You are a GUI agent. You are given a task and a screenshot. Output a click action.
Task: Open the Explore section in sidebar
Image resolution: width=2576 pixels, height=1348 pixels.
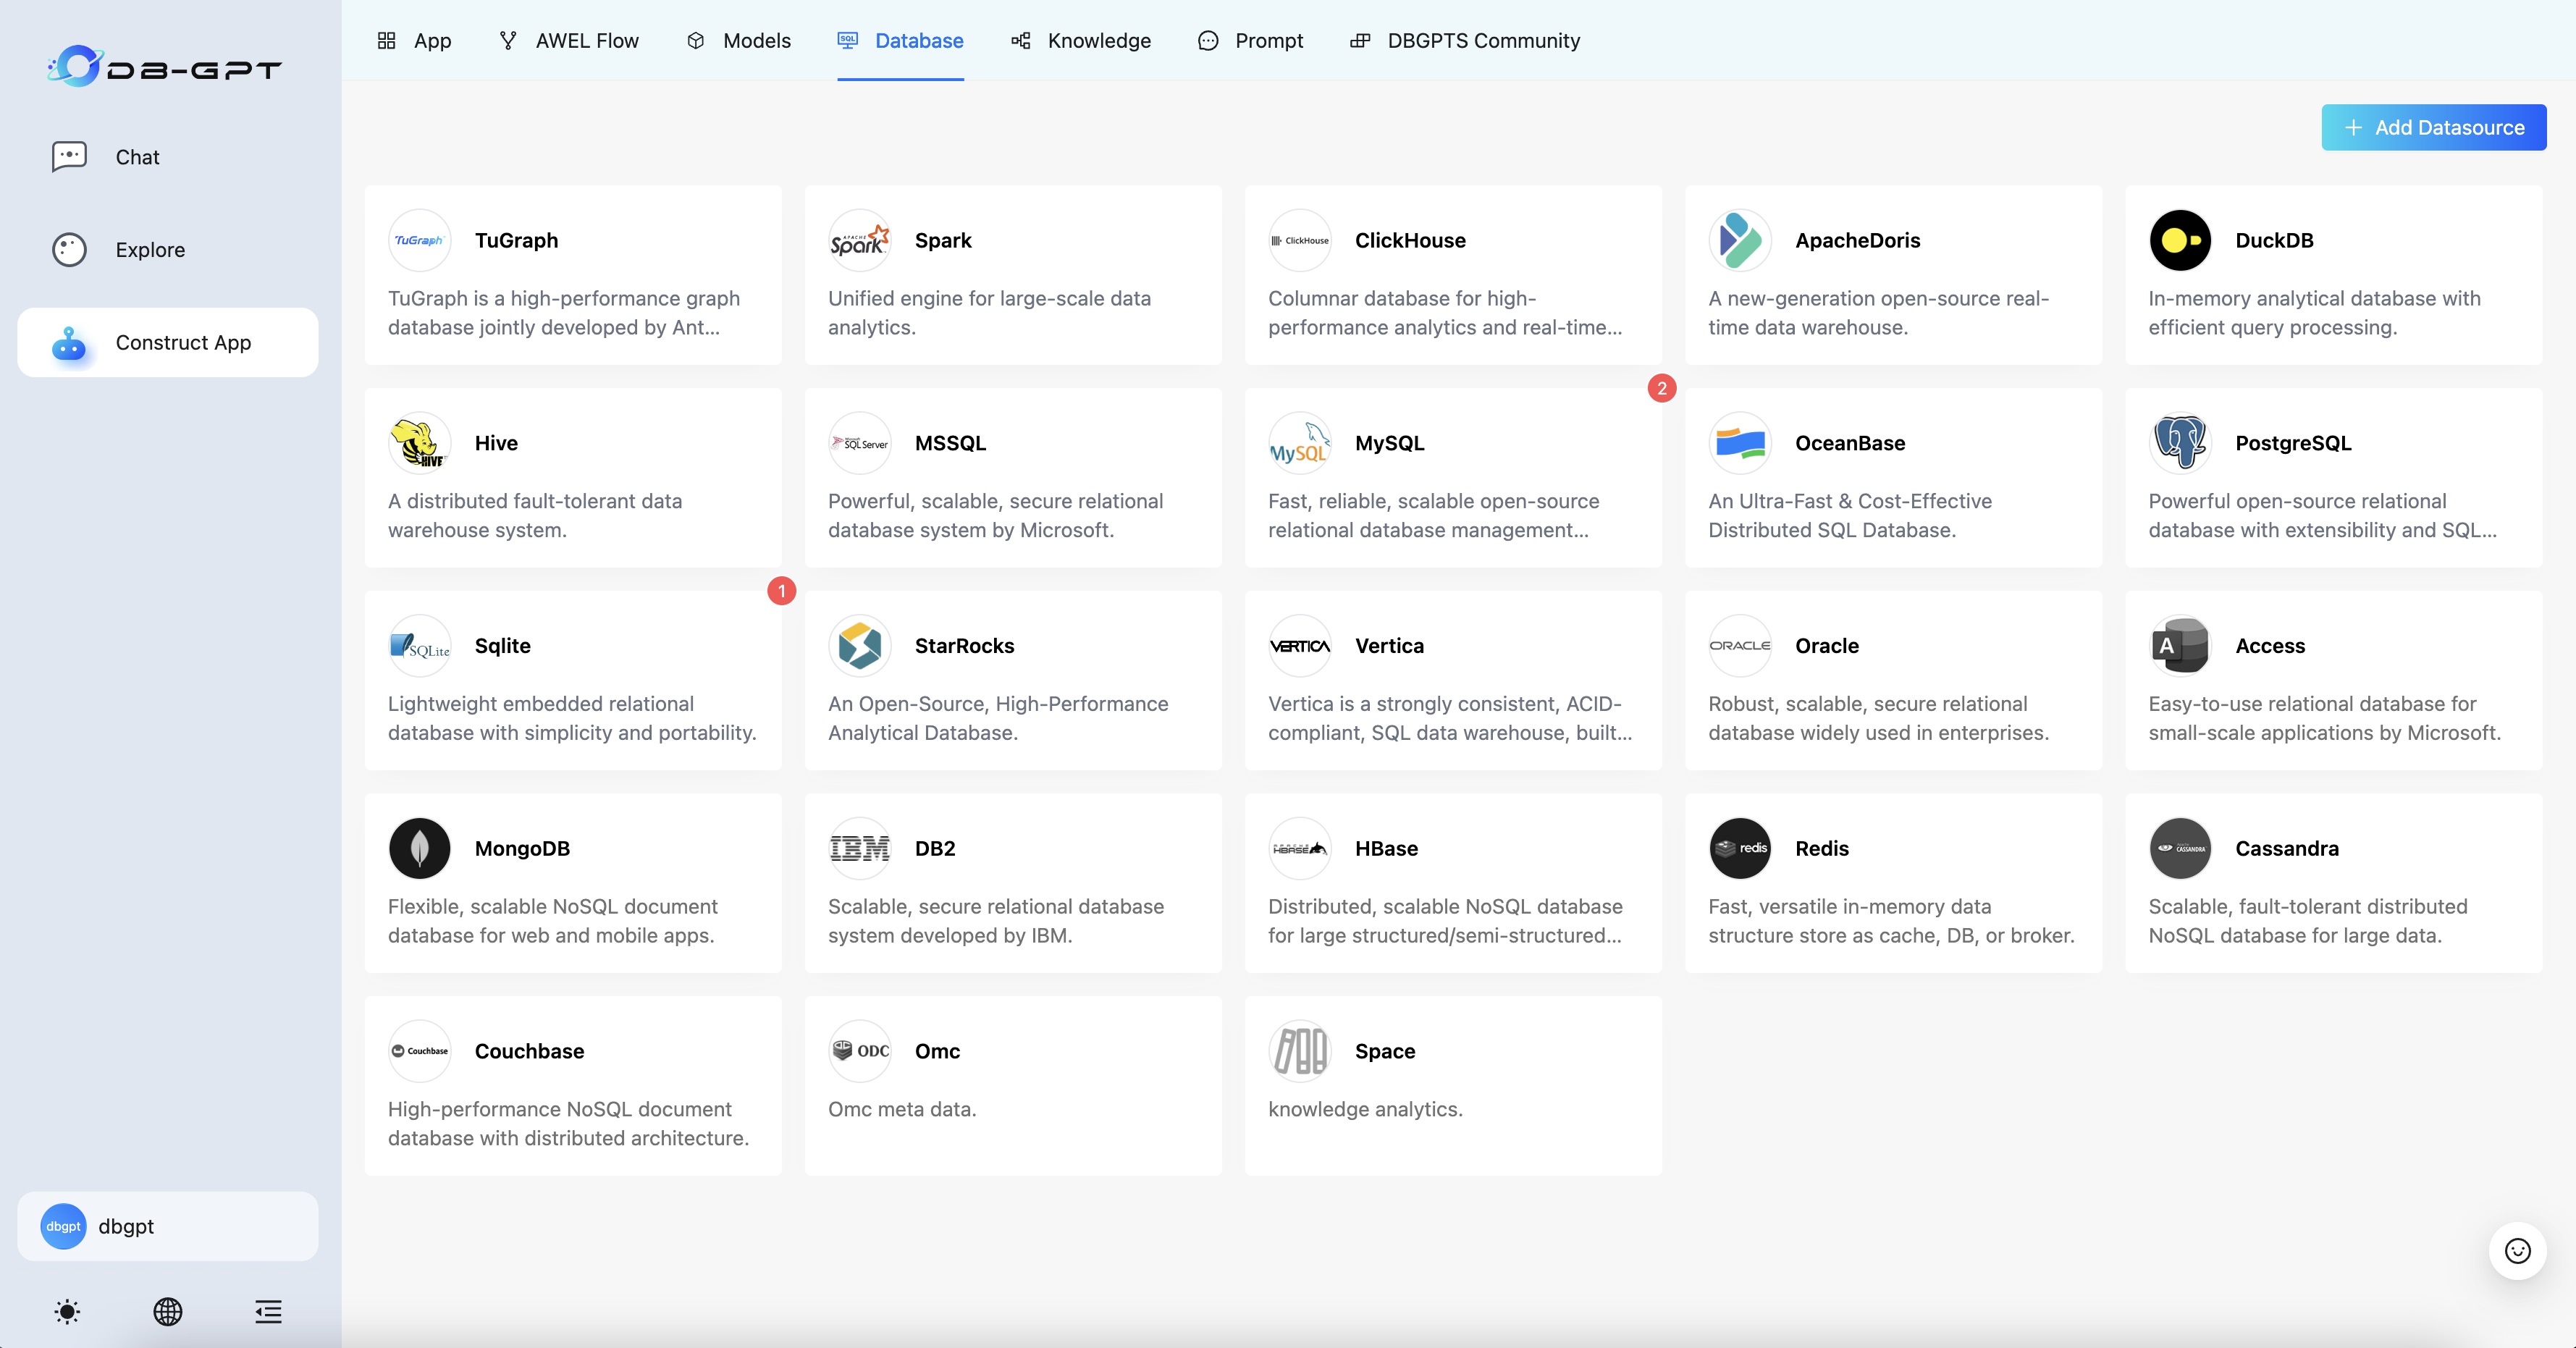tap(150, 249)
